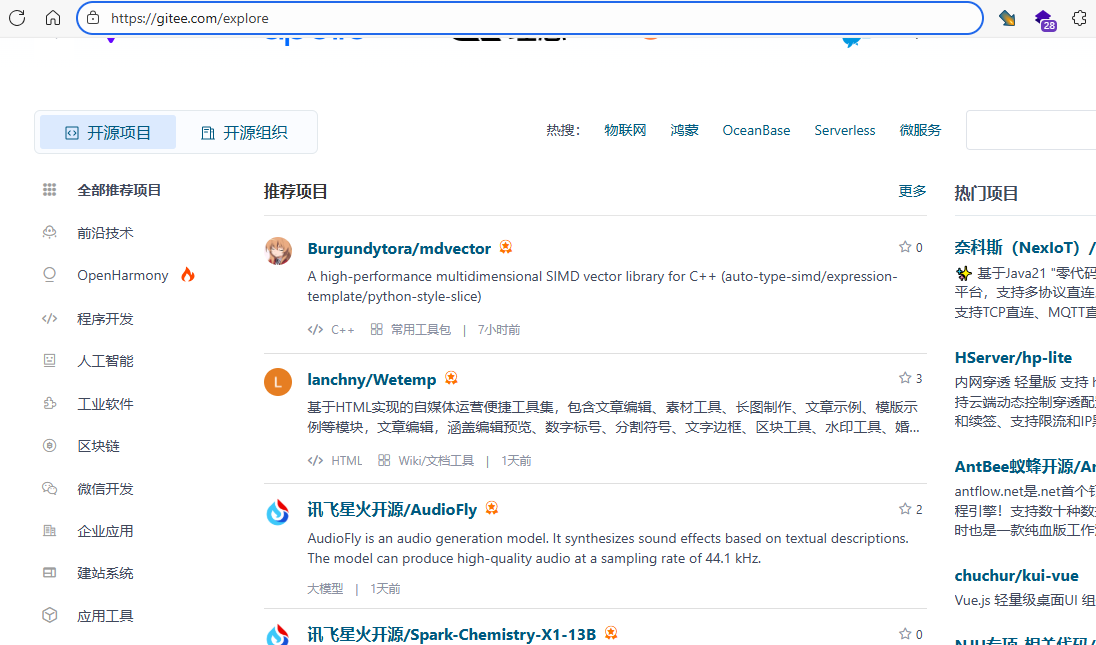This screenshot has height=645, width=1096.
Task: Open OpenHarmony category
Action: [x=123, y=275]
